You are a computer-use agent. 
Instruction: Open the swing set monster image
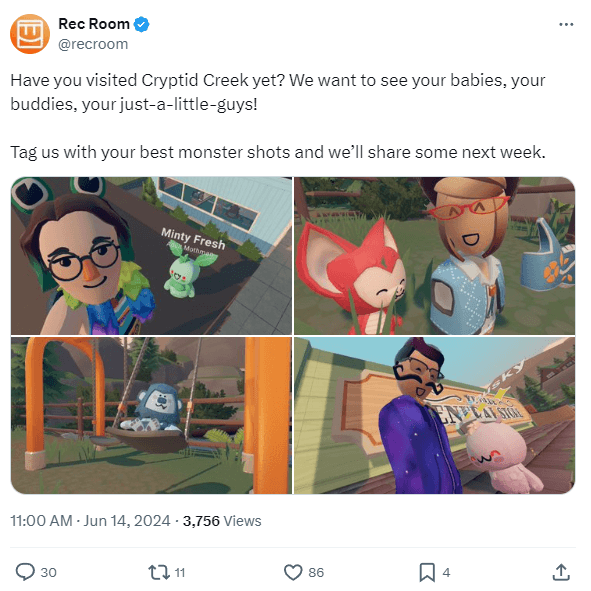coord(151,415)
